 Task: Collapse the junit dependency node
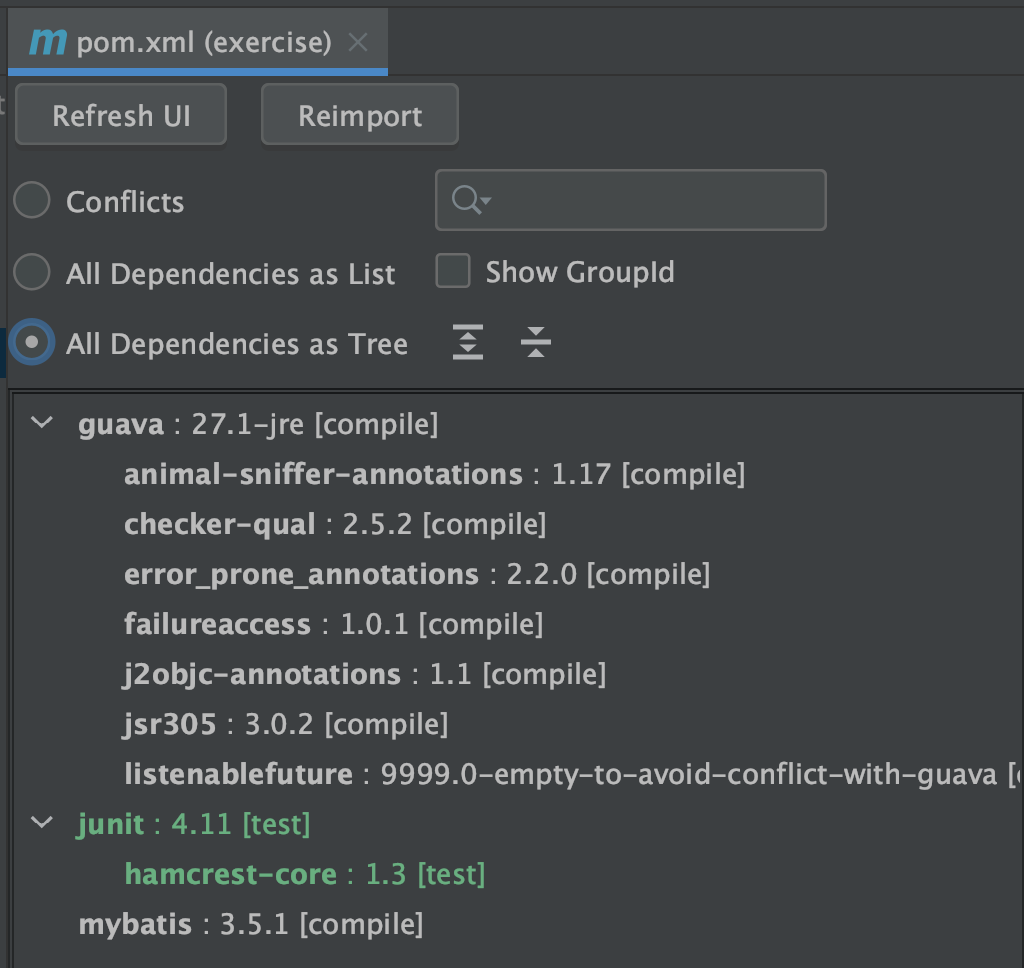[42, 823]
